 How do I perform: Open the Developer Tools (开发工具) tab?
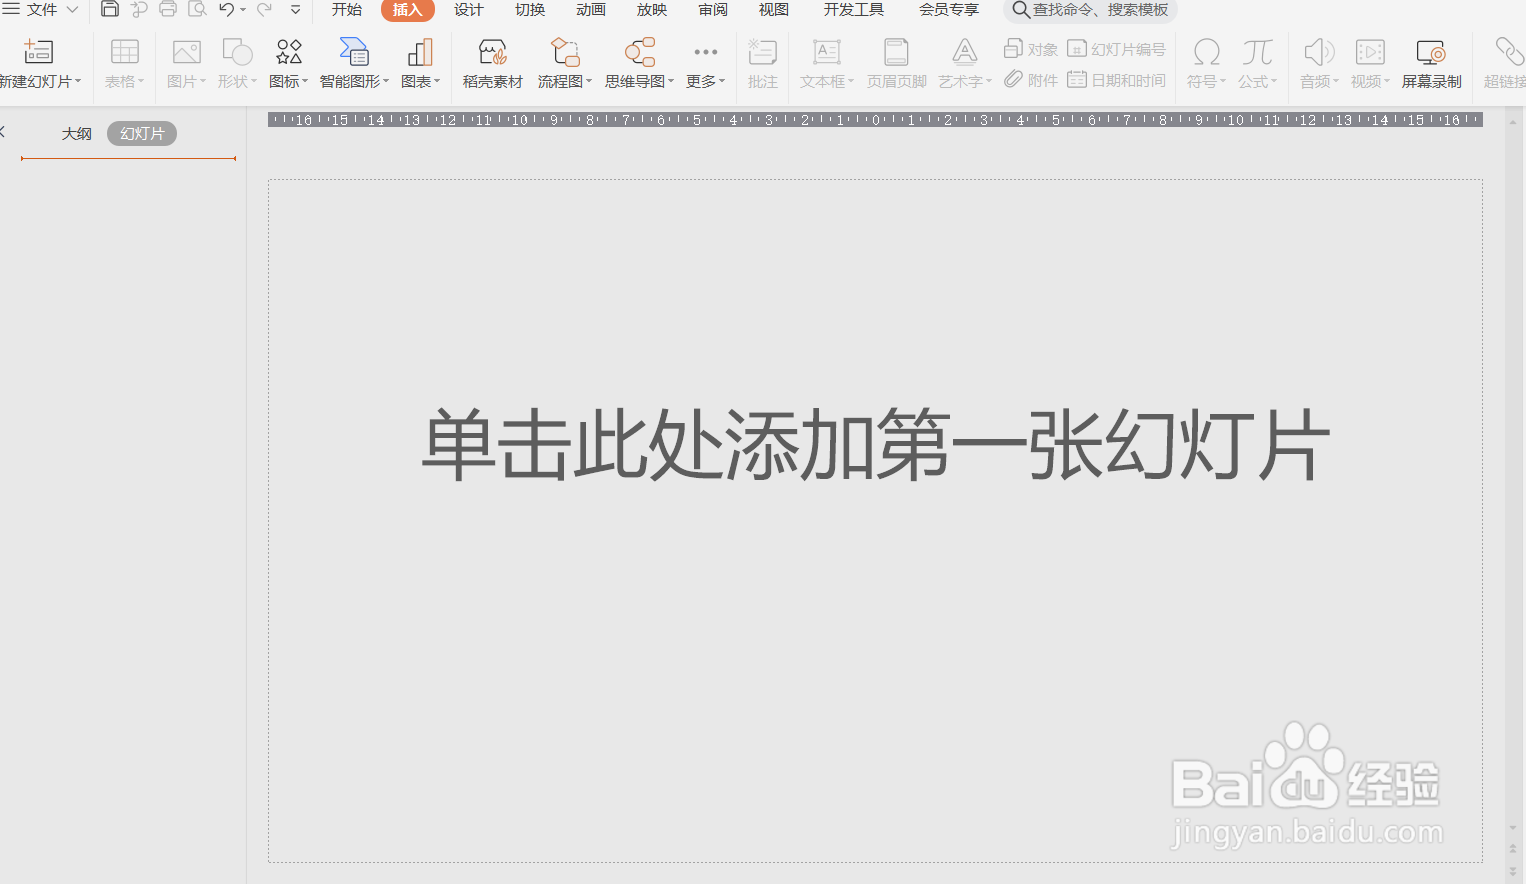click(854, 10)
